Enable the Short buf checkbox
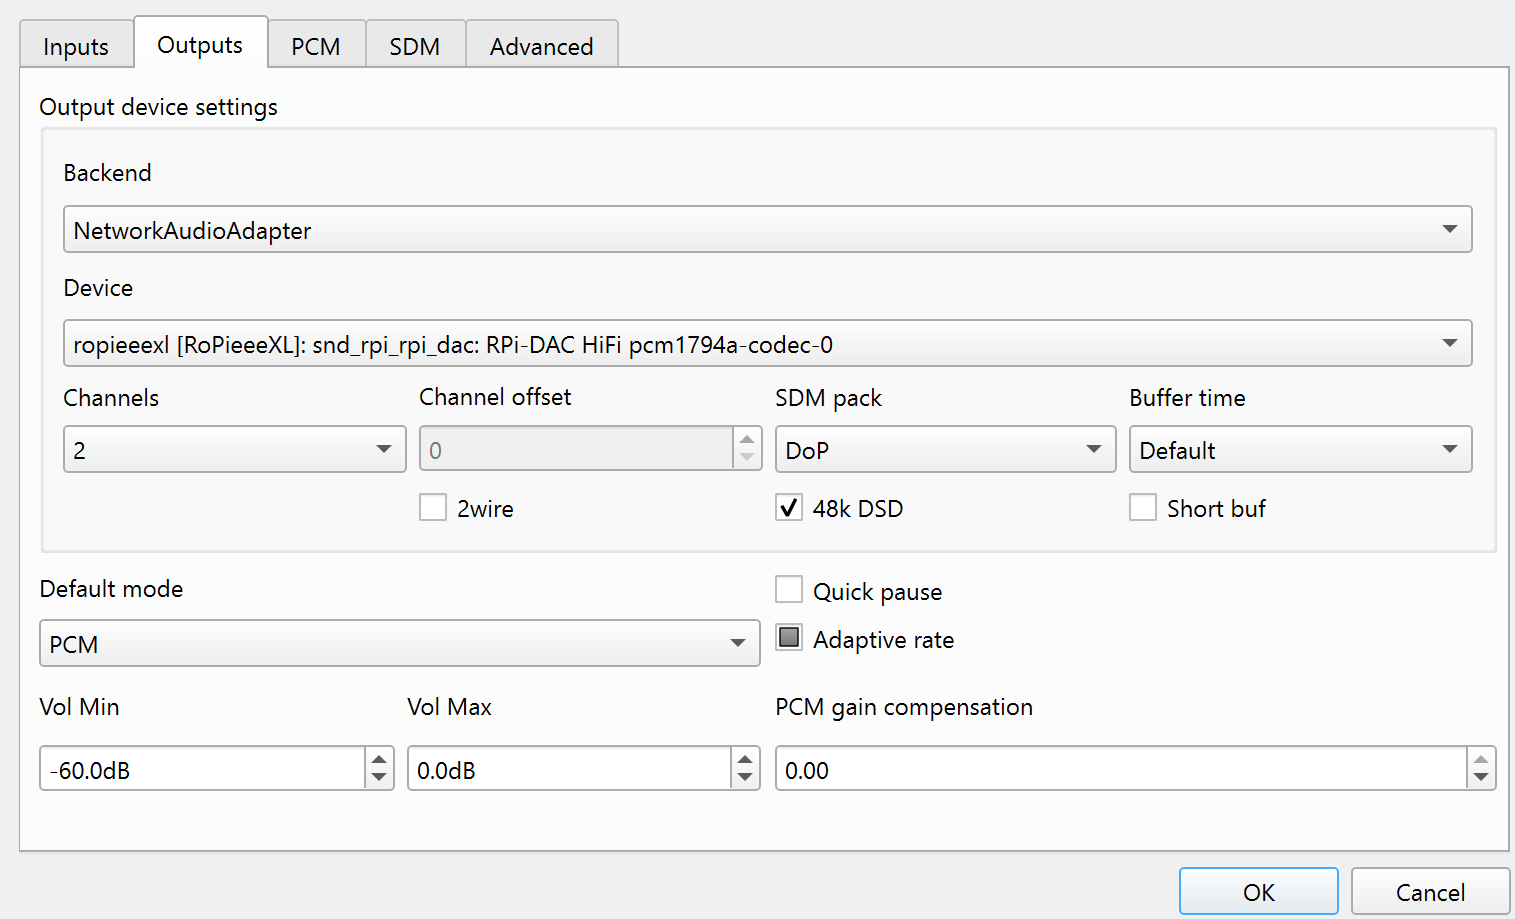Screen dimensions: 1515x919 (x=1143, y=508)
